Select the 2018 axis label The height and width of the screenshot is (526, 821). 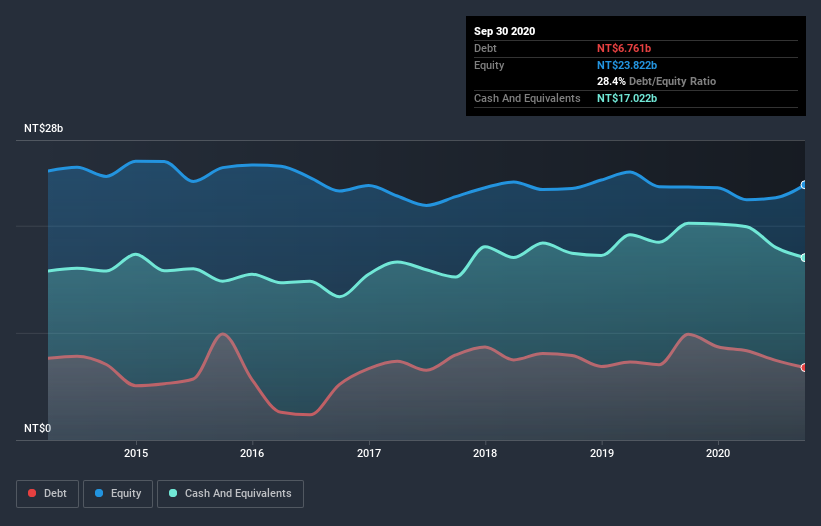(485, 453)
